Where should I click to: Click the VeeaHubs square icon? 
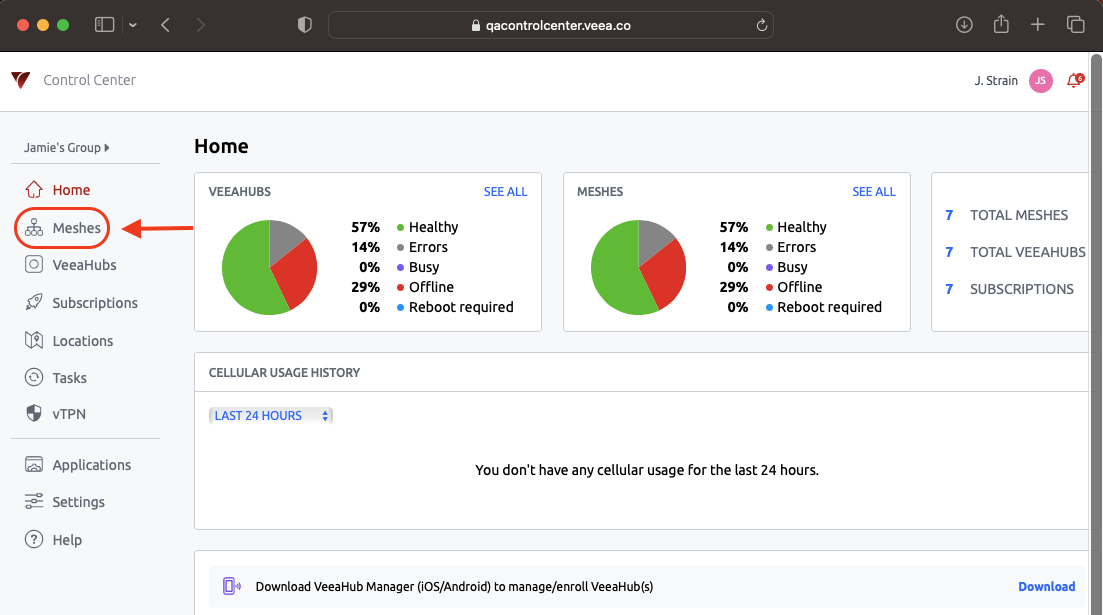click(x=34, y=265)
